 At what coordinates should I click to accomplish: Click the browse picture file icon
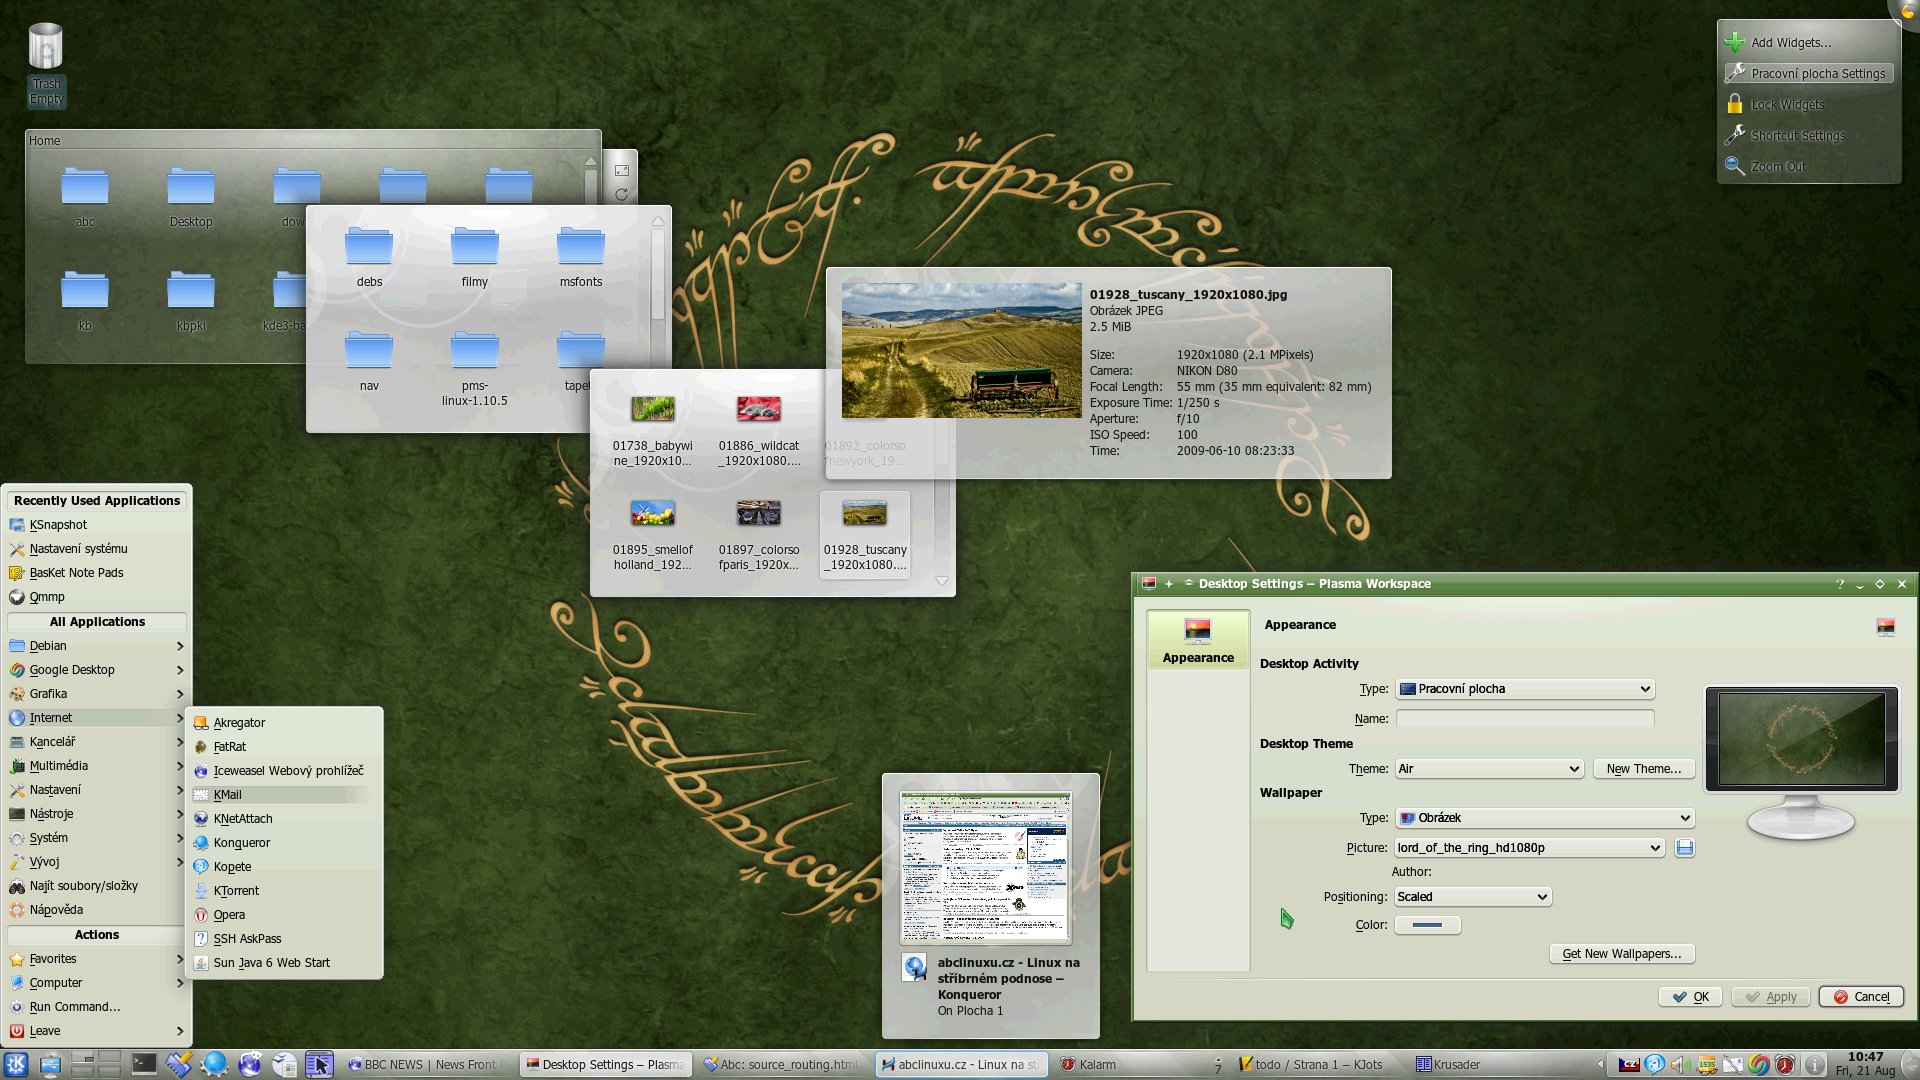coord(1685,848)
